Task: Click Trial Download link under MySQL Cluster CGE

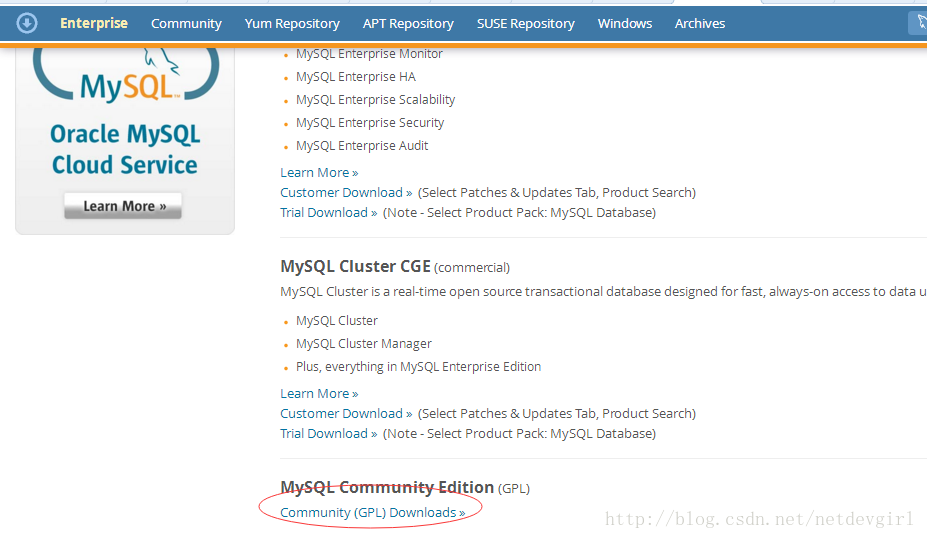Action: point(329,433)
